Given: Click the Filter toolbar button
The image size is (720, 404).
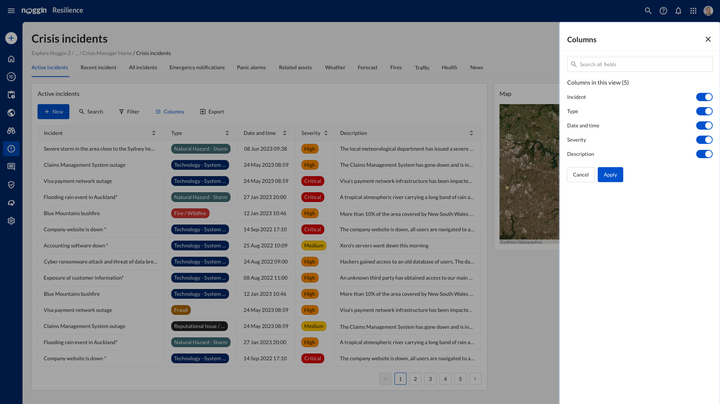Looking at the screenshot, I should coord(129,112).
